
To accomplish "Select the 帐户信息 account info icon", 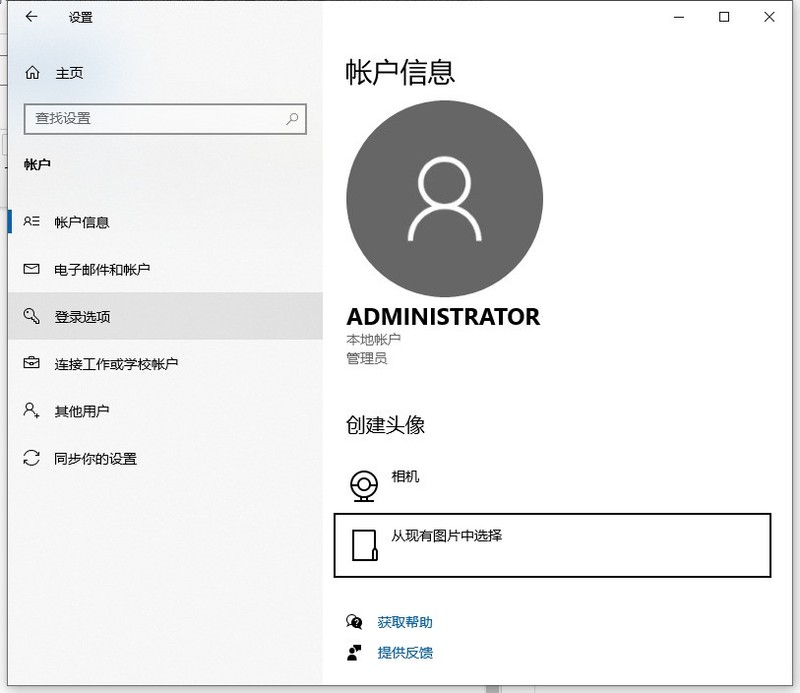I will pos(31,221).
